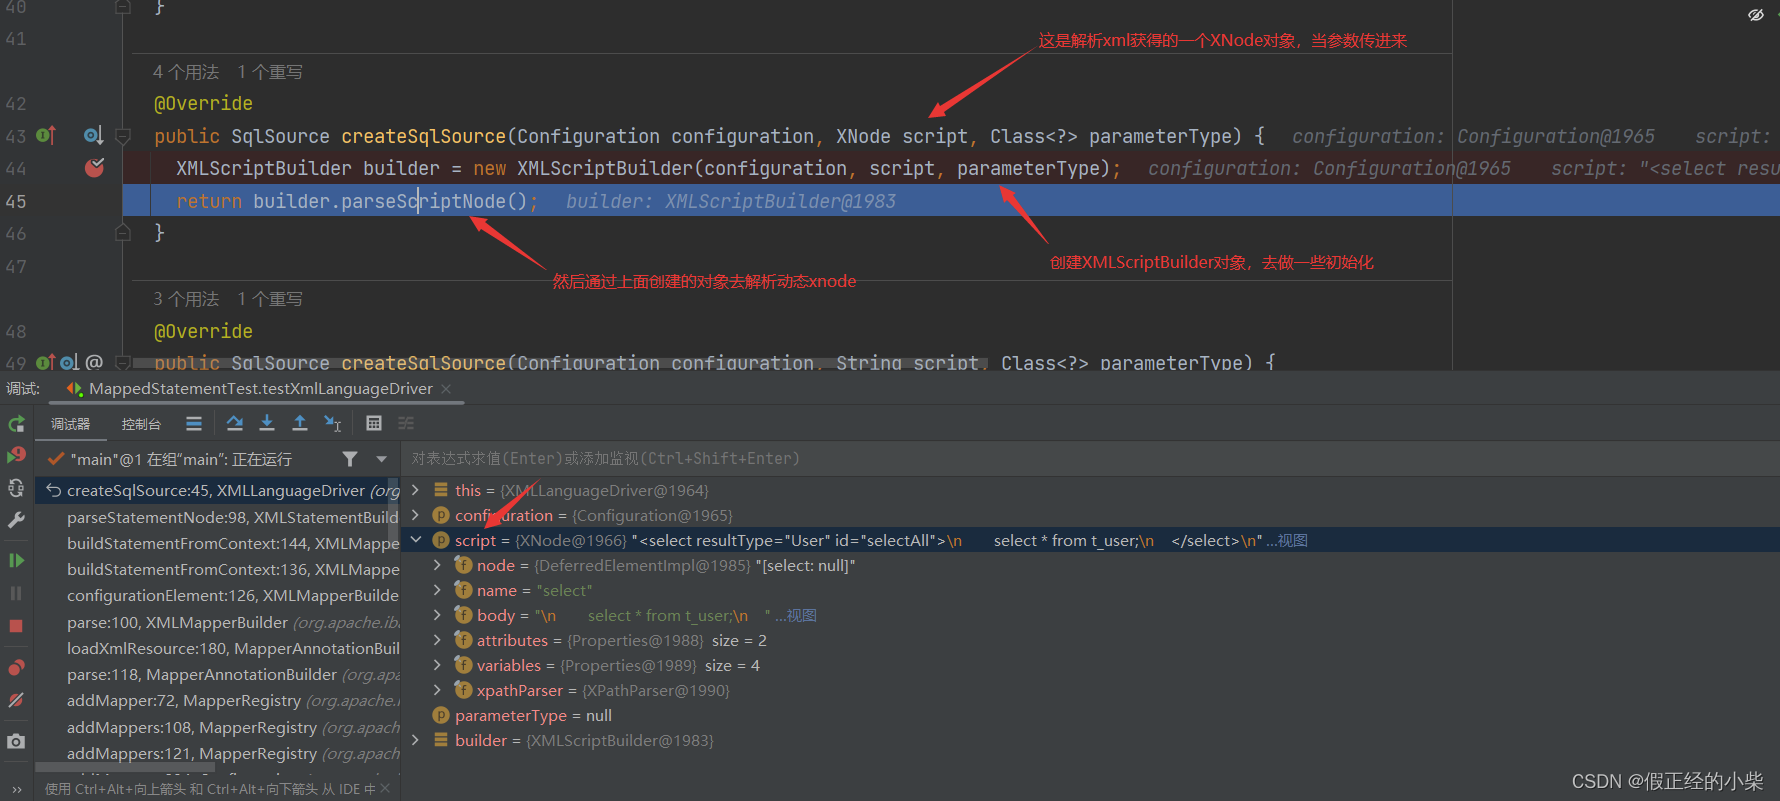Click the rerun failed tests icon
Image resolution: width=1780 pixels, height=801 pixels.
[16, 455]
